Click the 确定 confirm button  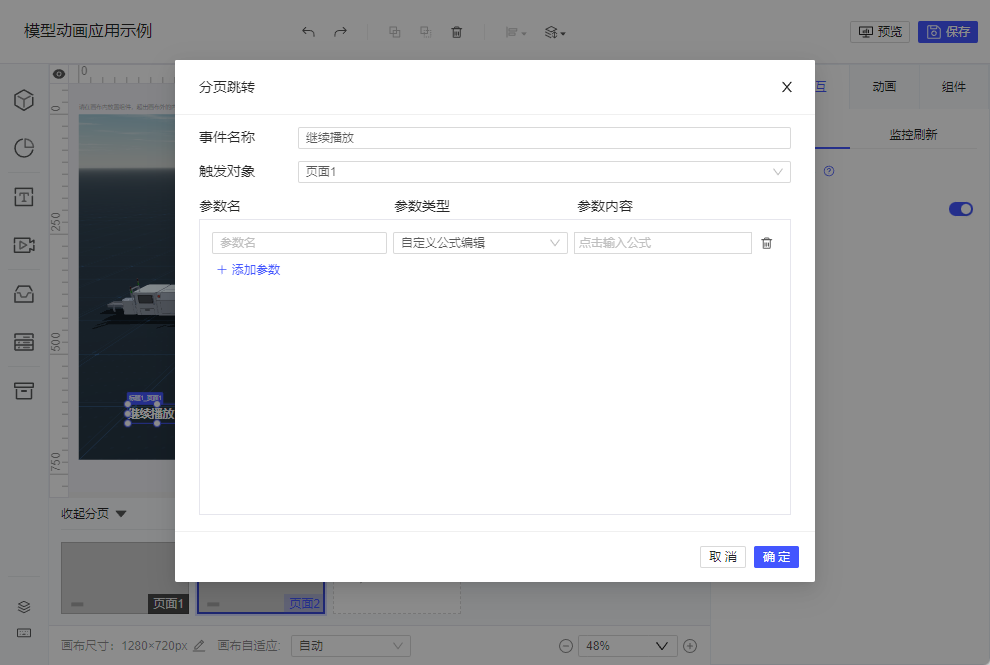[776, 557]
